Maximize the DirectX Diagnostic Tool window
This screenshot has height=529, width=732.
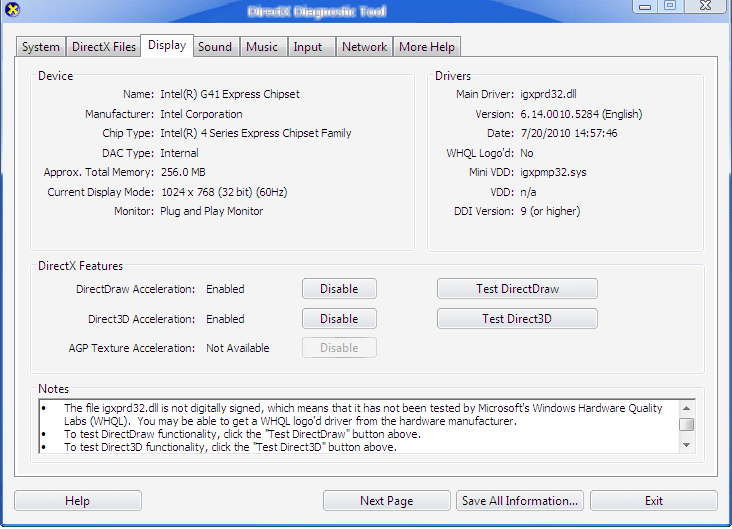[x=670, y=6]
